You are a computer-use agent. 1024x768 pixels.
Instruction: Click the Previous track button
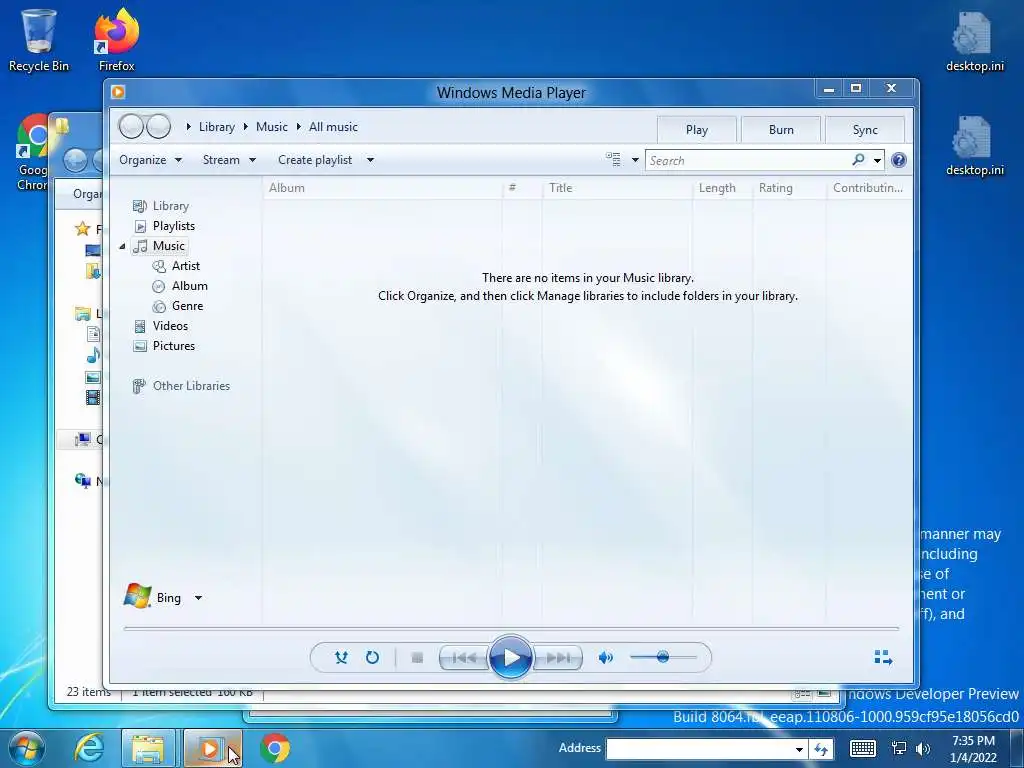point(464,658)
